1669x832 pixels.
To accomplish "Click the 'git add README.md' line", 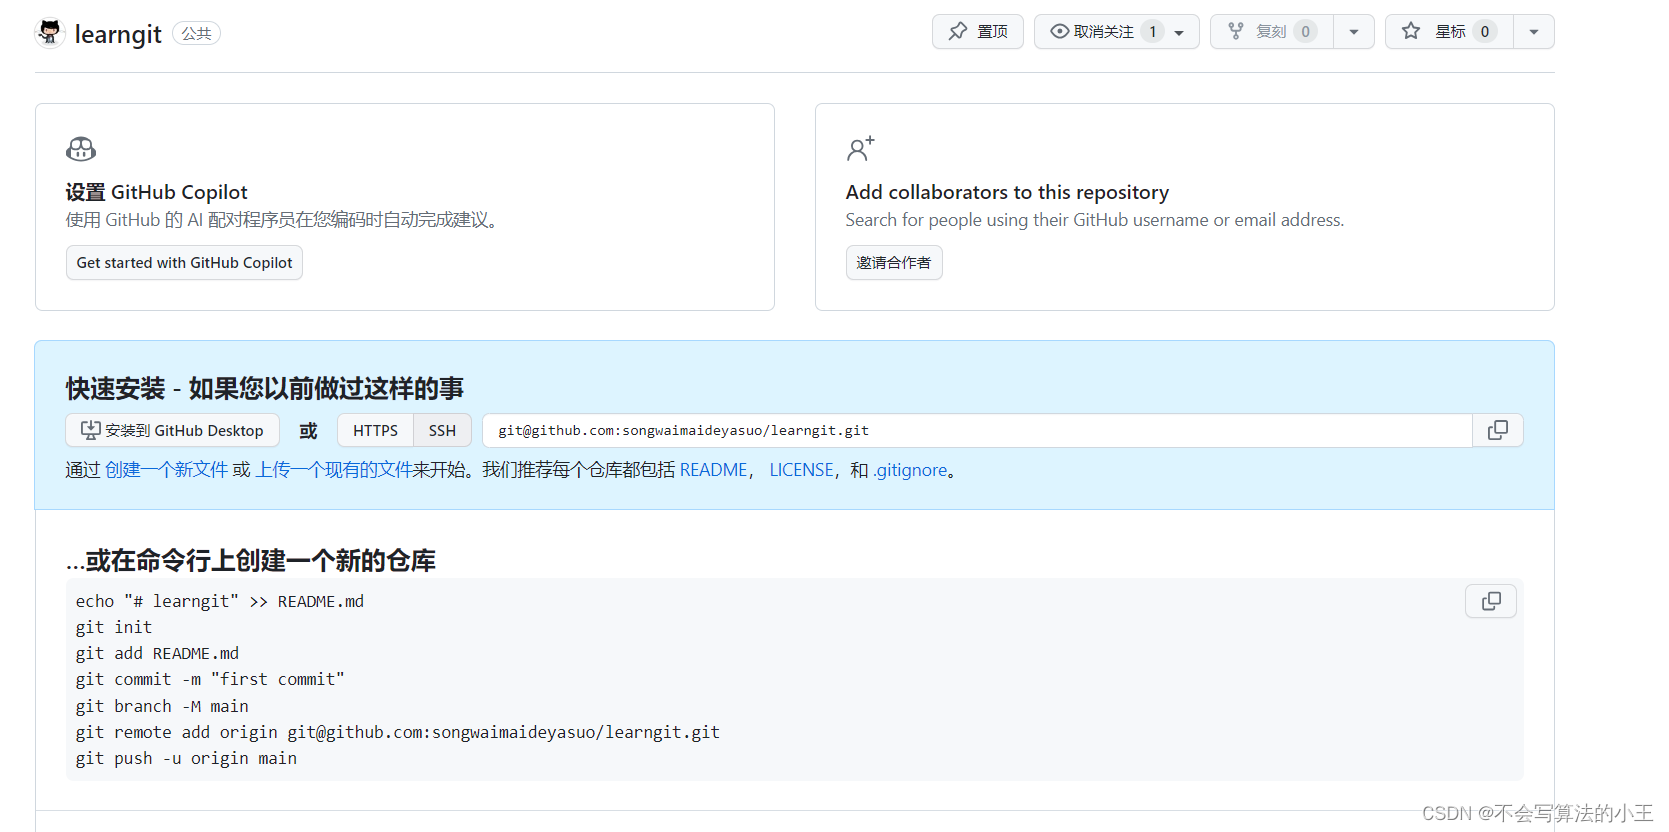I will (x=157, y=653).
